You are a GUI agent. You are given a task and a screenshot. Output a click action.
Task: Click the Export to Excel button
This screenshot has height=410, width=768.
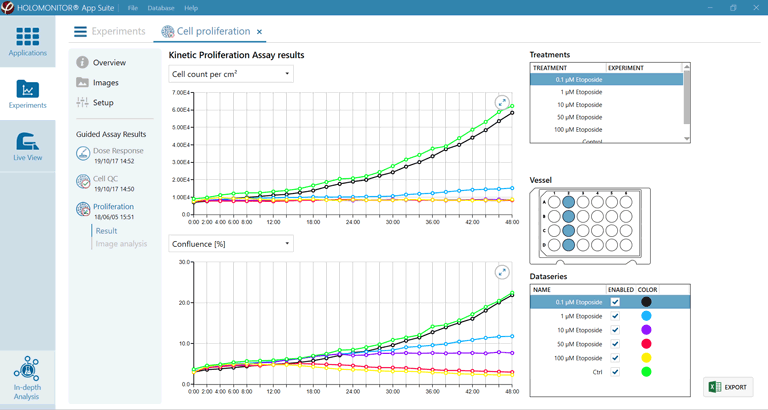point(728,387)
